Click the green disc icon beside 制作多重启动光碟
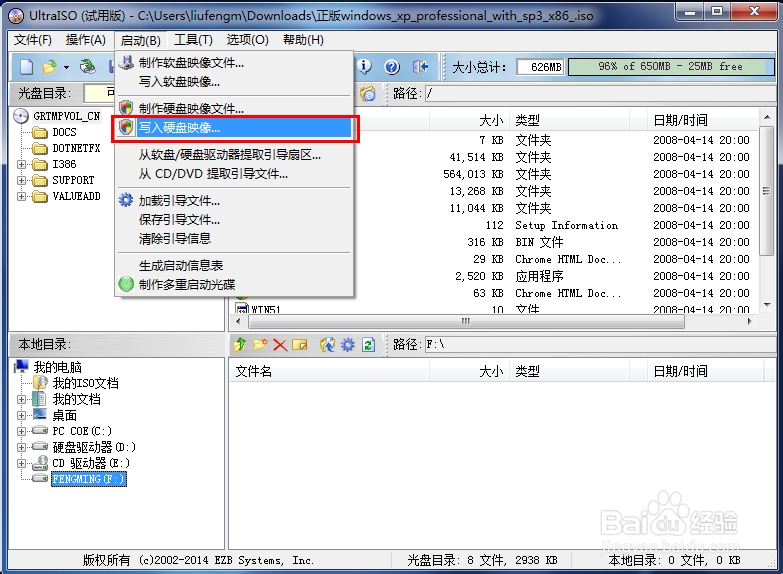Image resolution: width=783 pixels, height=574 pixels. click(126, 284)
